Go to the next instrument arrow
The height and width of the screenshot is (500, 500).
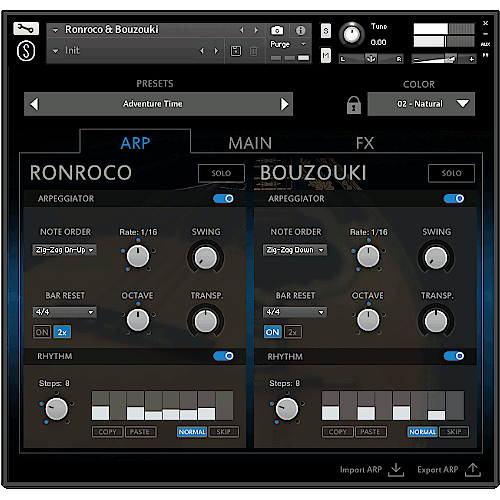pyautogui.click(x=256, y=30)
